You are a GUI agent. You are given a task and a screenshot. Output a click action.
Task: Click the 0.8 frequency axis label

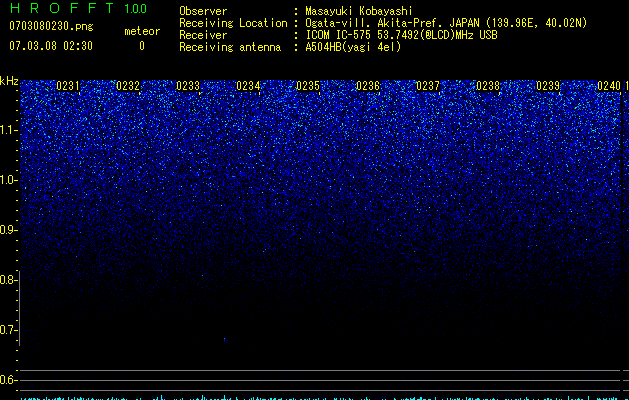(8, 280)
